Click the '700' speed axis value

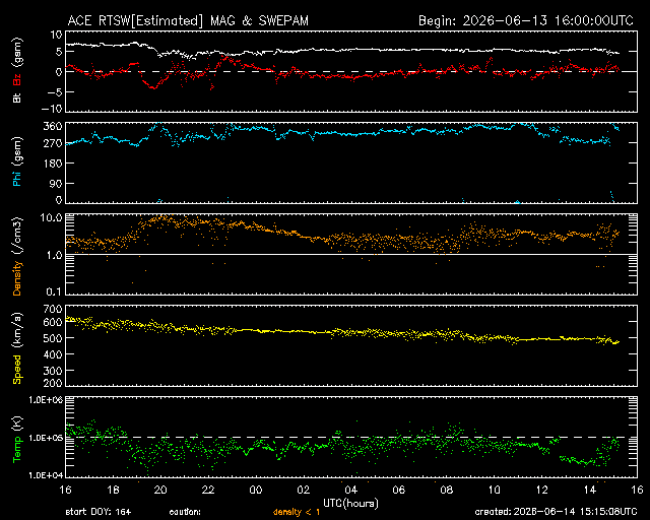(x=53, y=309)
